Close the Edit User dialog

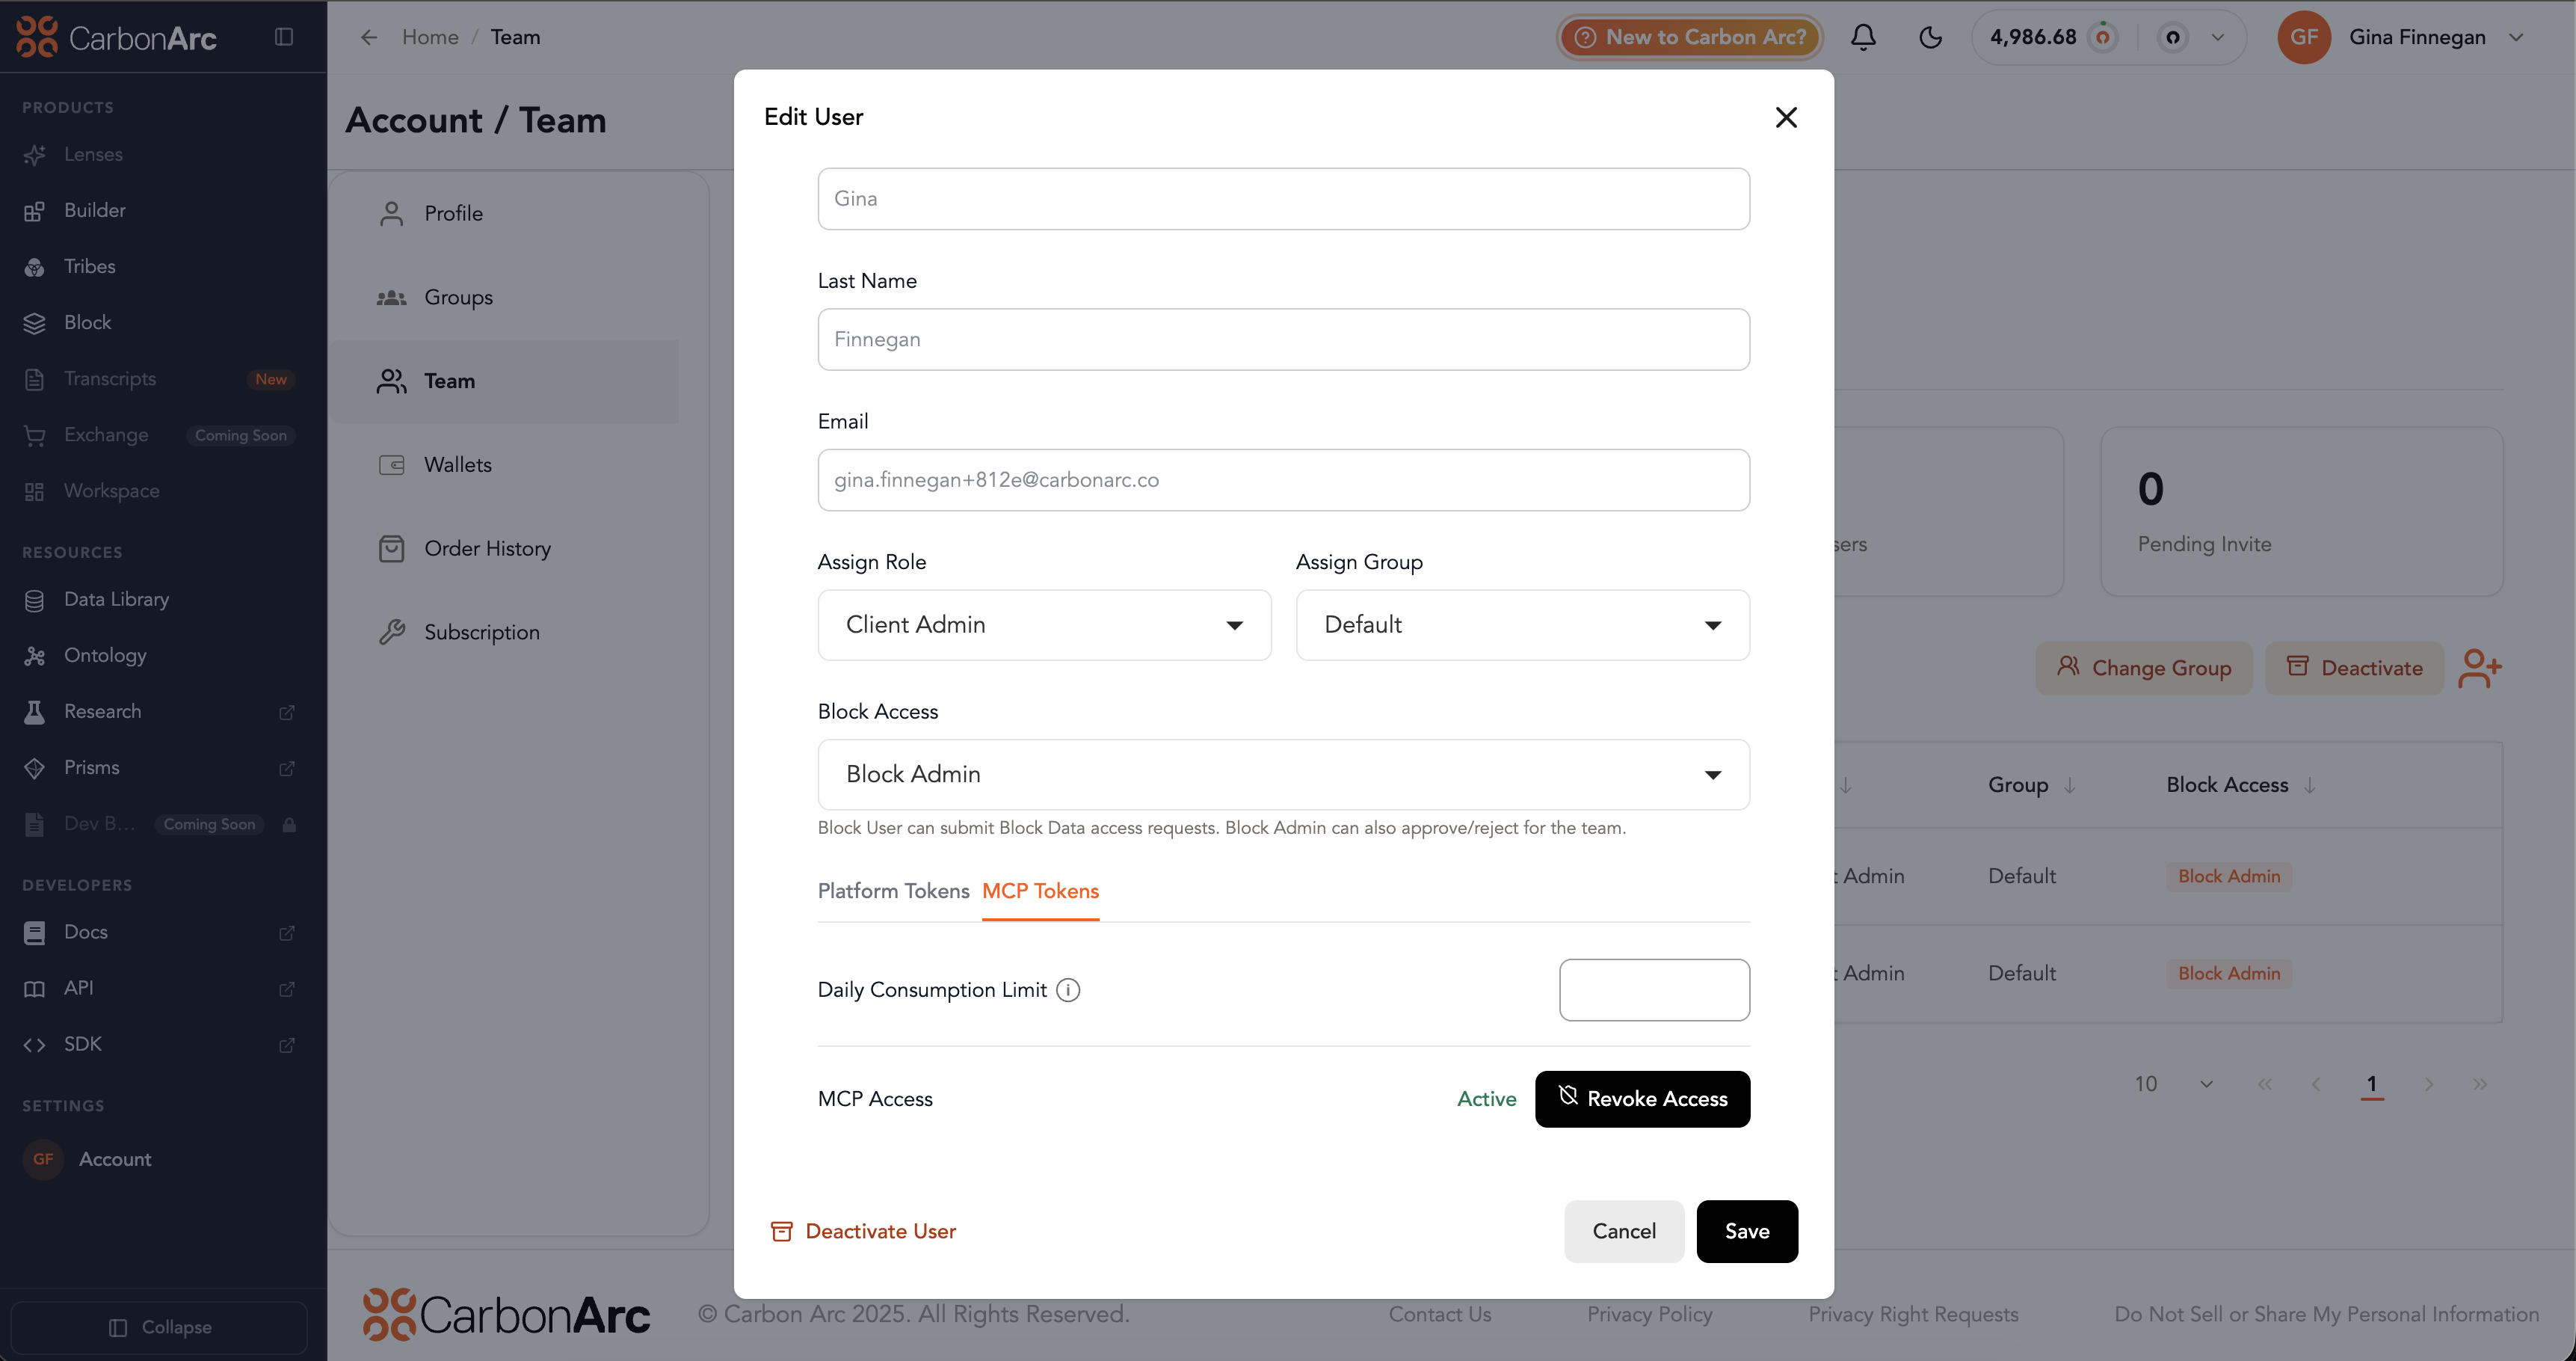point(1786,117)
